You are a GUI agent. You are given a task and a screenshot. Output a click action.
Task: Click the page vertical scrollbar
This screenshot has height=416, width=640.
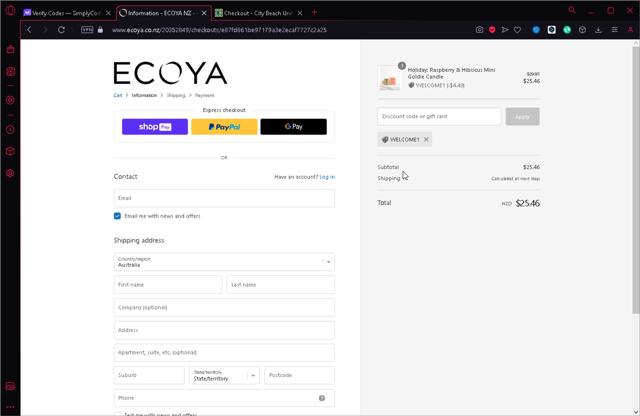click(x=636, y=180)
